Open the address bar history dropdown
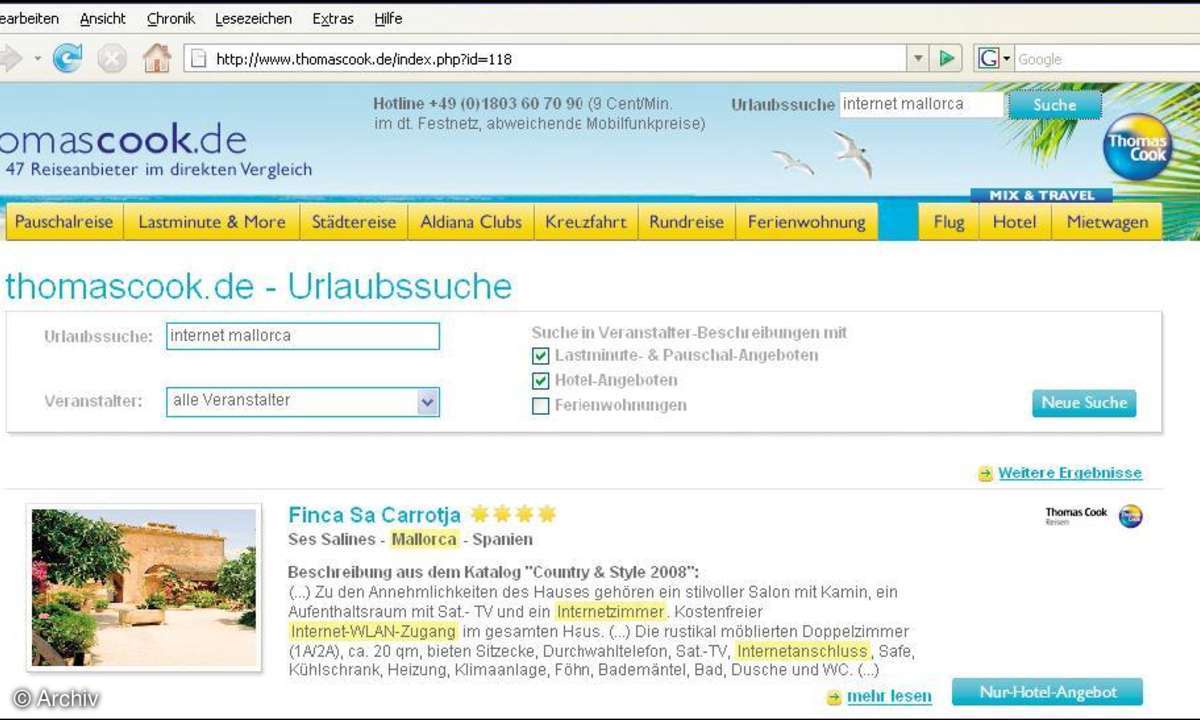The width and height of the screenshot is (1200, 720). pyautogui.click(x=919, y=58)
